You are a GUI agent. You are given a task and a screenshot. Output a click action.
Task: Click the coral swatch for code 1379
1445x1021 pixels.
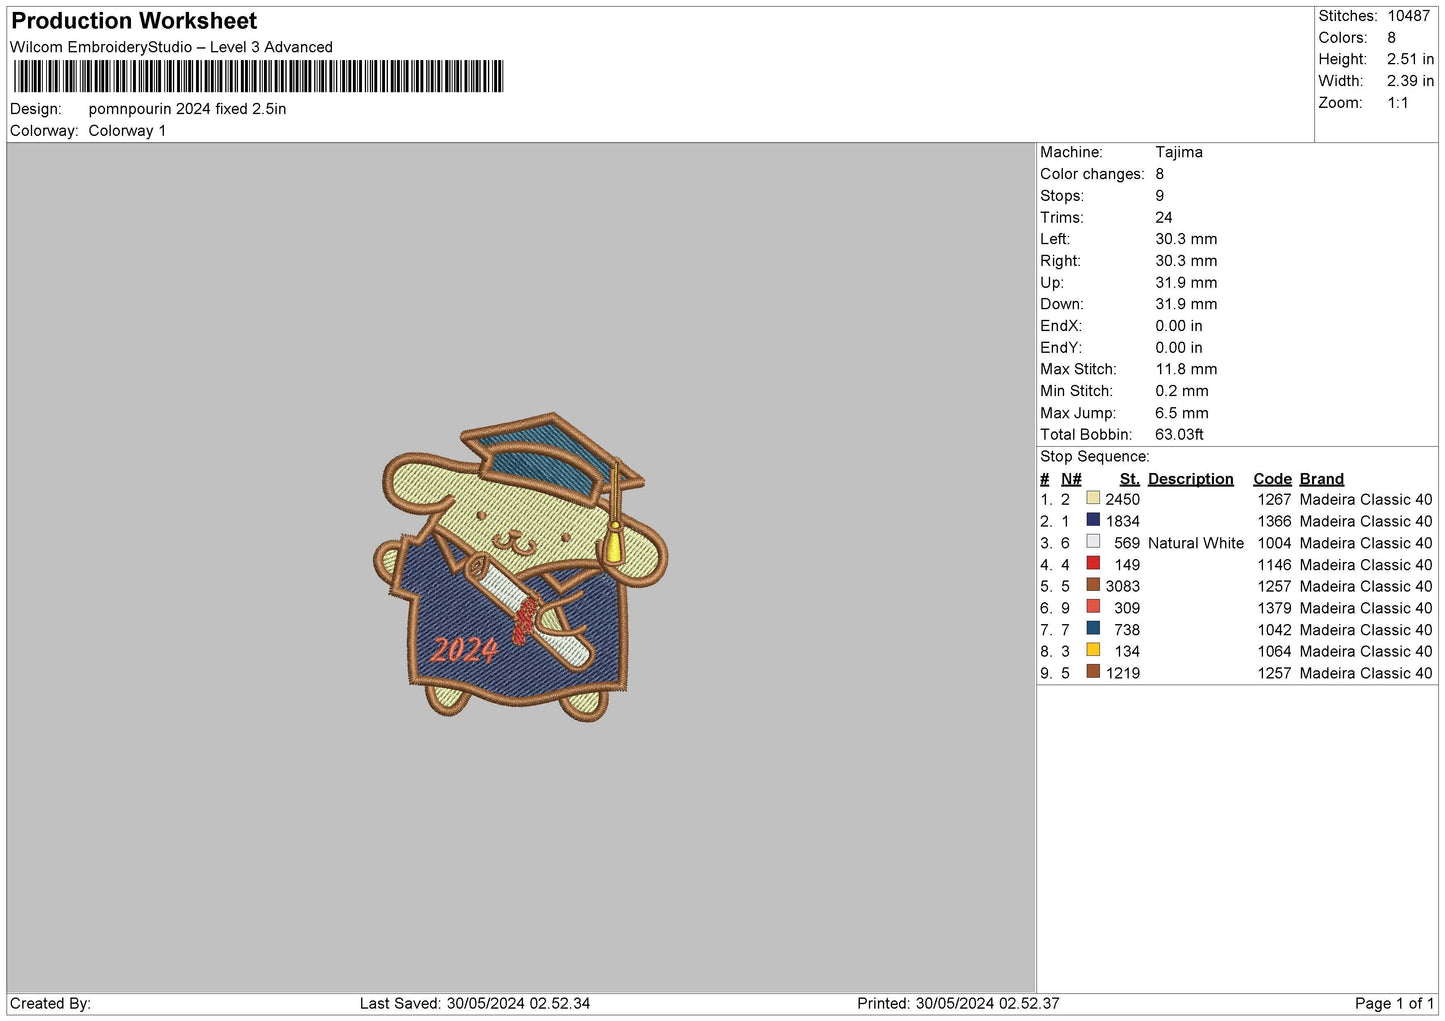click(1093, 608)
